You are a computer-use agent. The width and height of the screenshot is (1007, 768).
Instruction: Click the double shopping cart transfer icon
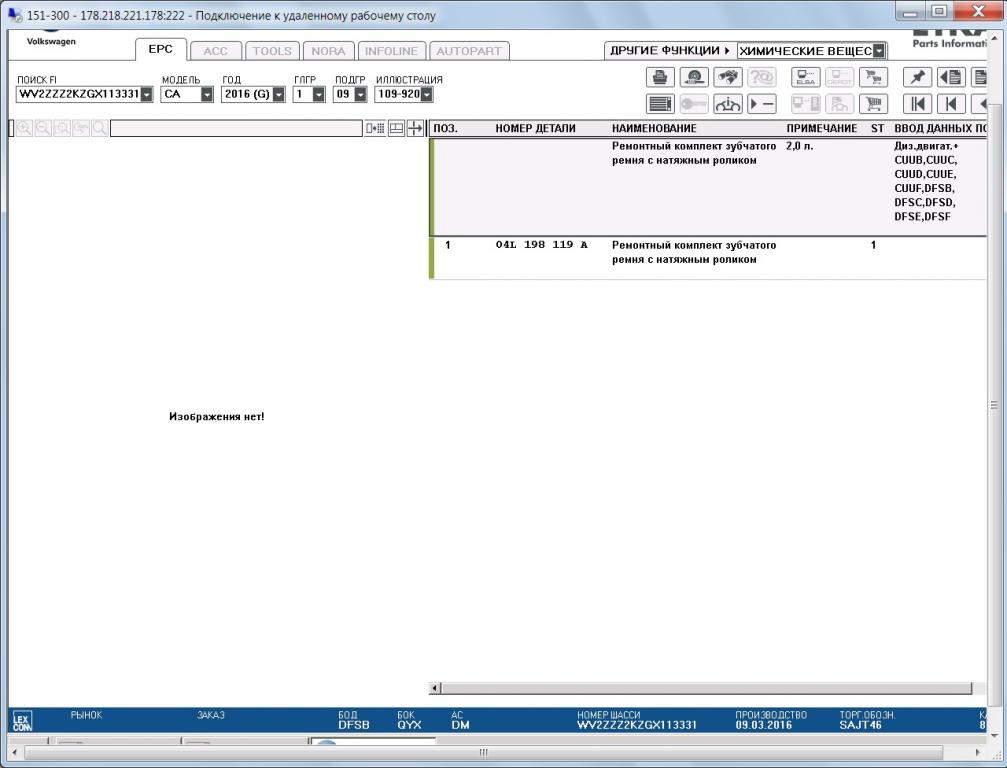(873, 77)
